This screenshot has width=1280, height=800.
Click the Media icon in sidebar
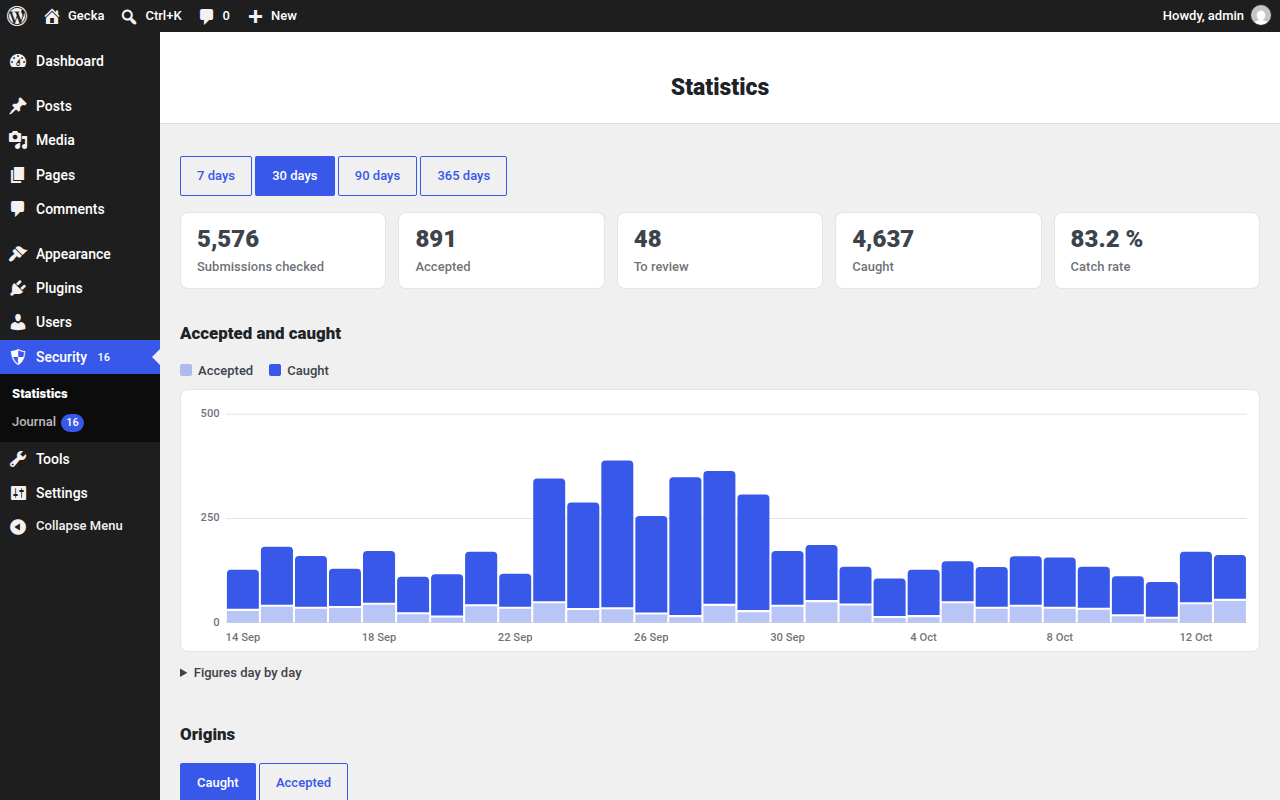click(18, 140)
